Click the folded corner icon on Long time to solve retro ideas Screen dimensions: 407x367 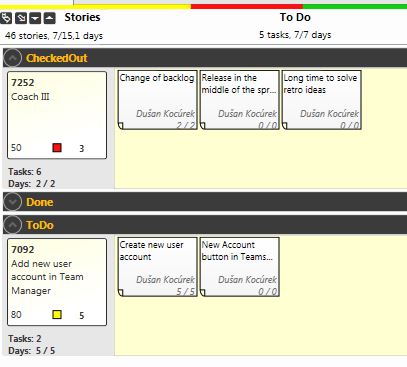pyautogui.click(x=285, y=125)
